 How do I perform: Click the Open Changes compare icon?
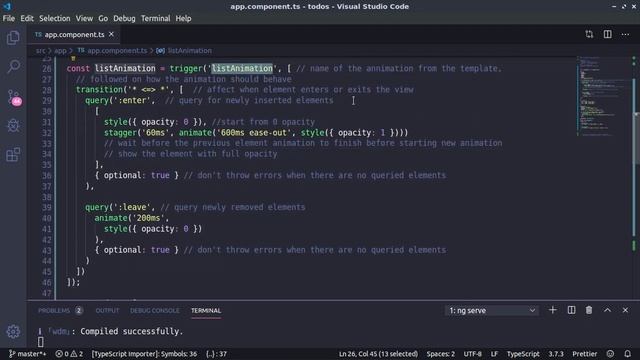click(589, 34)
